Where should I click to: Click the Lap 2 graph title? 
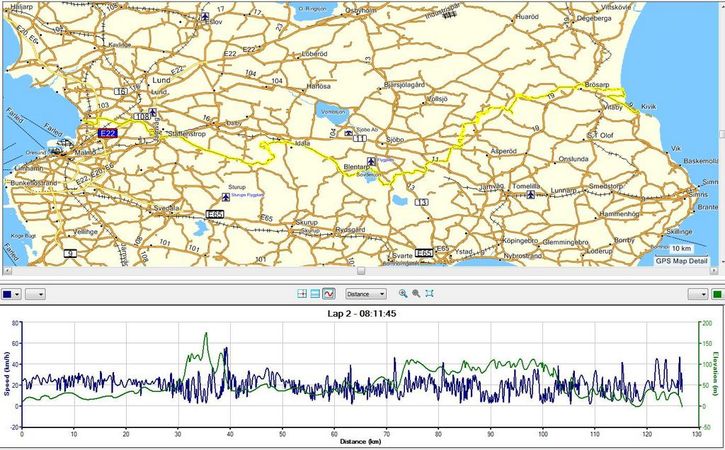pyautogui.click(x=362, y=313)
